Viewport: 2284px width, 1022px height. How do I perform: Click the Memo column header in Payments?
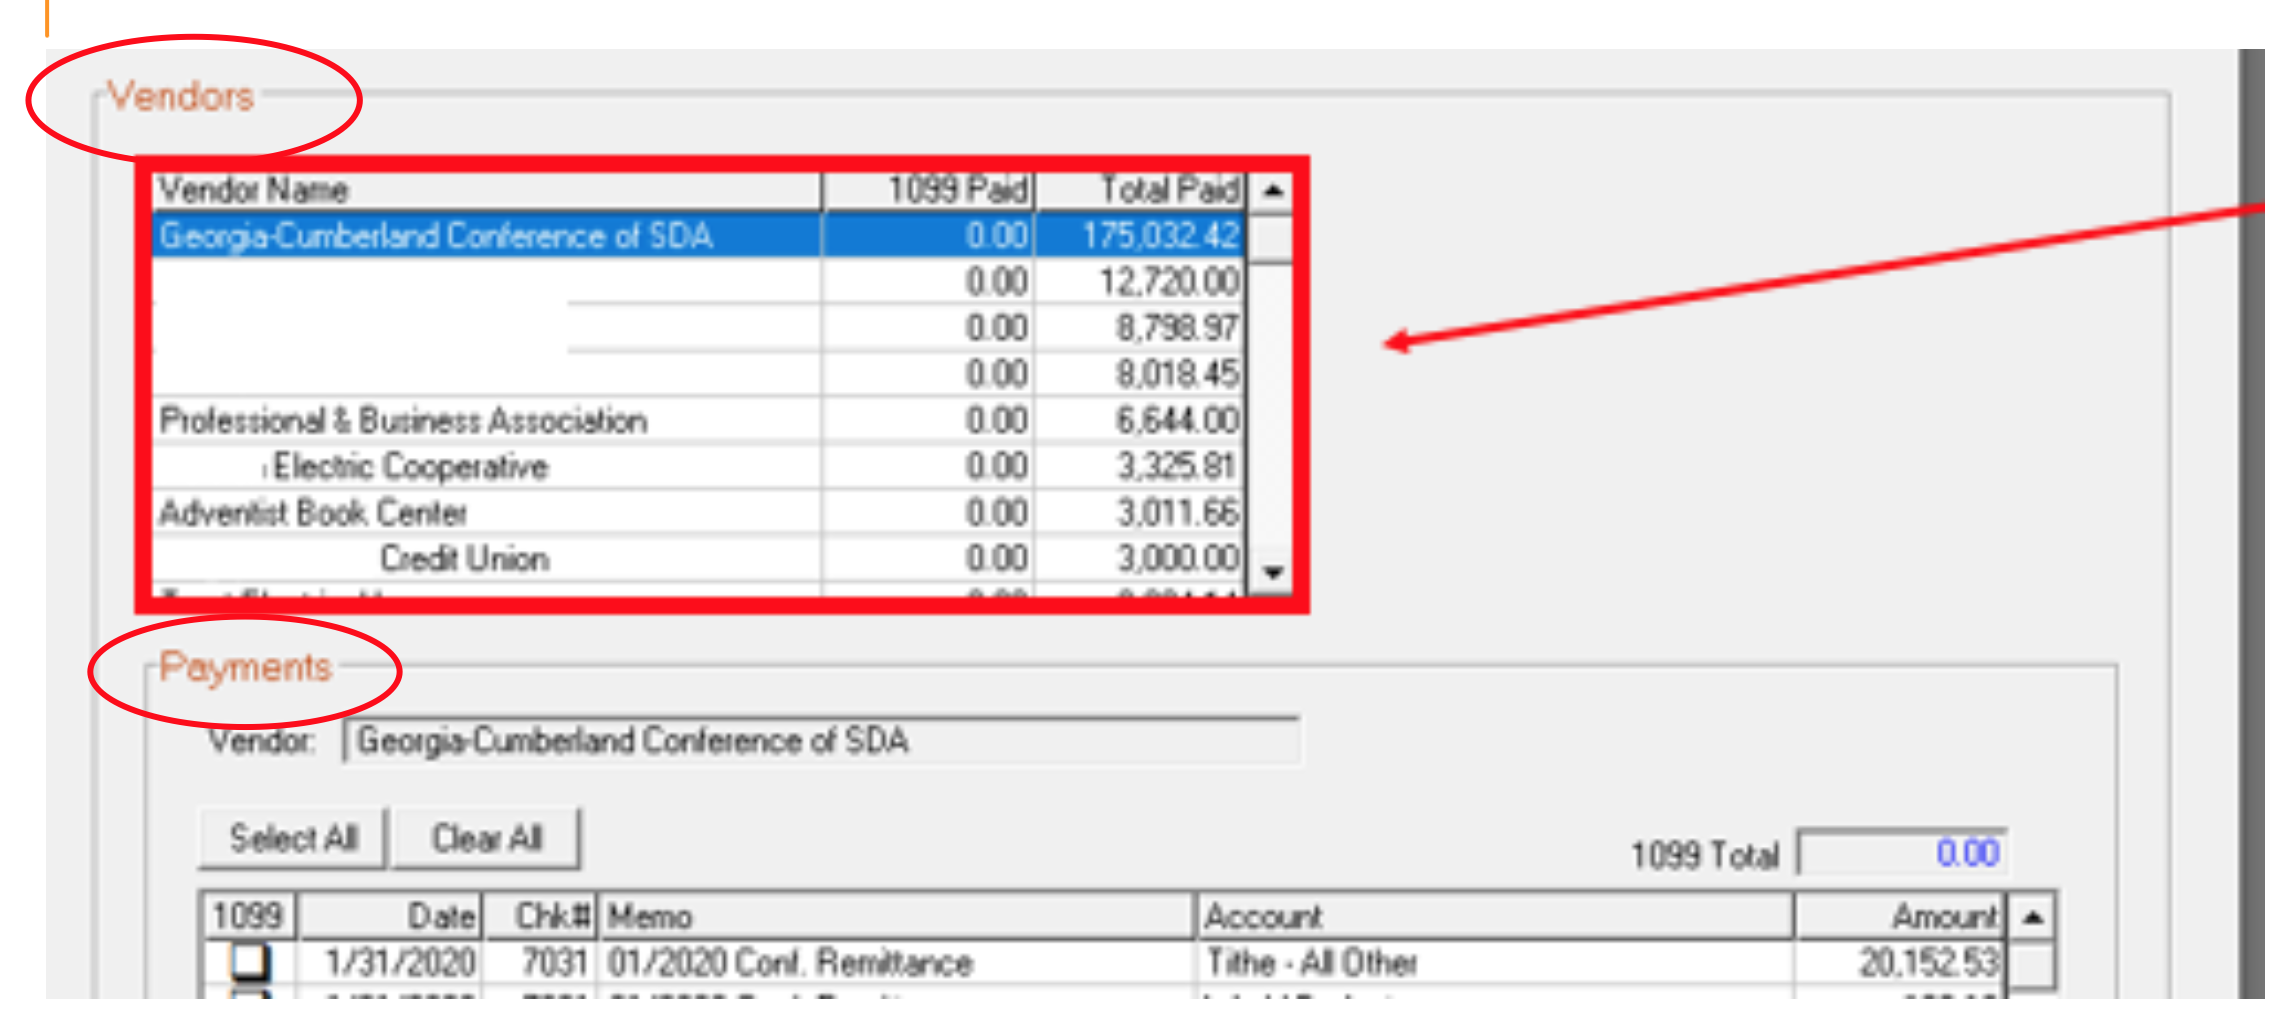tap(896, 916)
